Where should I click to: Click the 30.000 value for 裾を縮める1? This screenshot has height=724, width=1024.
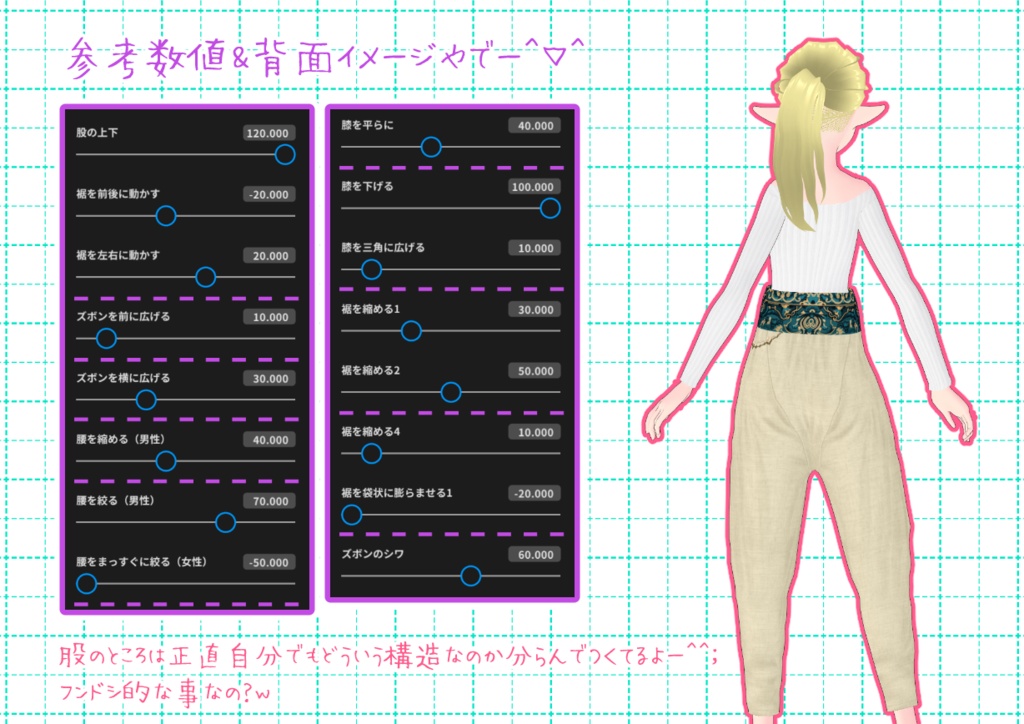coord(535,310)
